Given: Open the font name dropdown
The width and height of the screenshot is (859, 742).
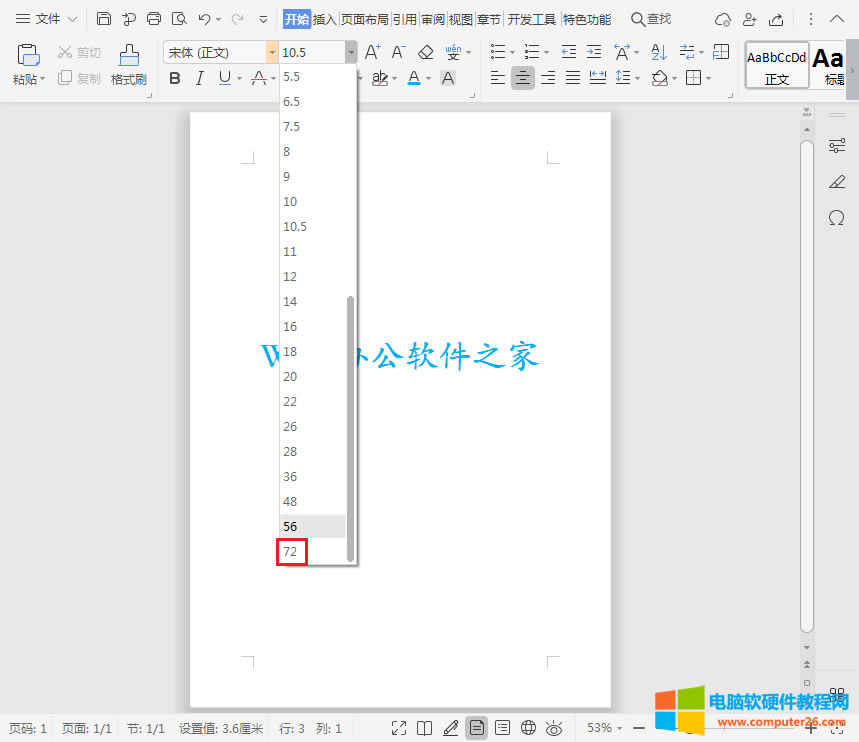Looking at the screenshot, I should 272,51.
